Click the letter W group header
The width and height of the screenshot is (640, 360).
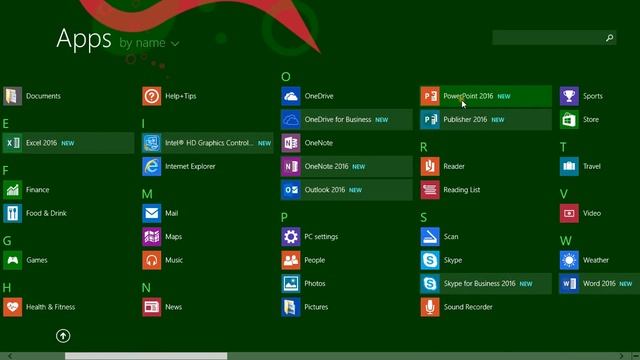coord(566,241)
